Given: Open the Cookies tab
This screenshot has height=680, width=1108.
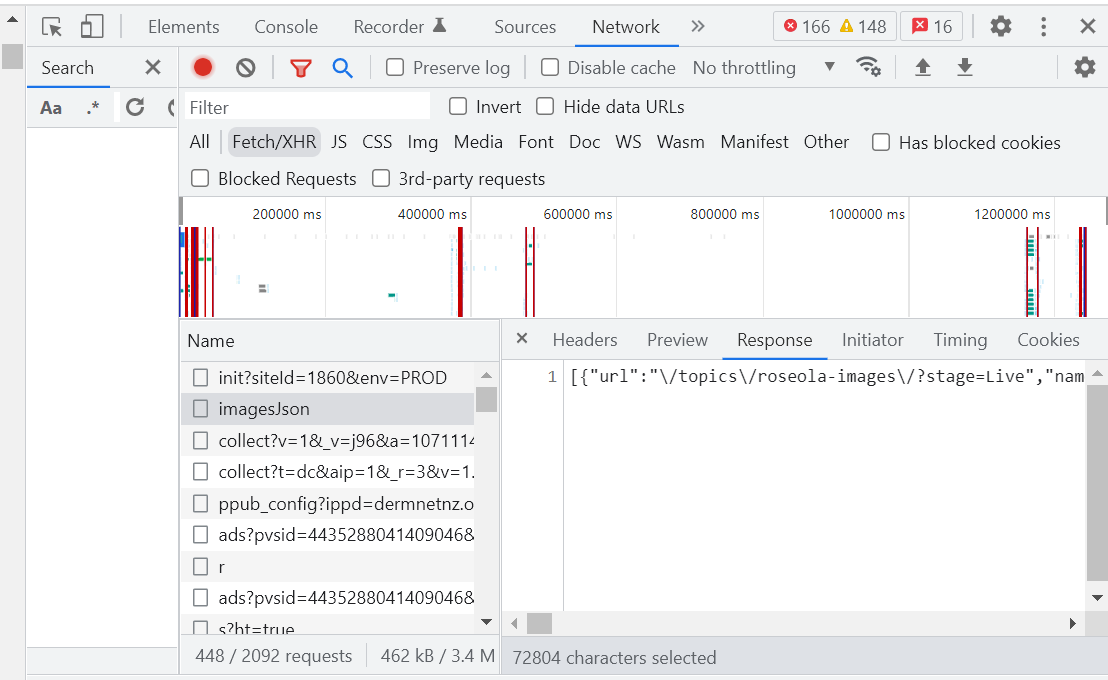Looking at the screenshot, I should click(x=1048, y=340).
